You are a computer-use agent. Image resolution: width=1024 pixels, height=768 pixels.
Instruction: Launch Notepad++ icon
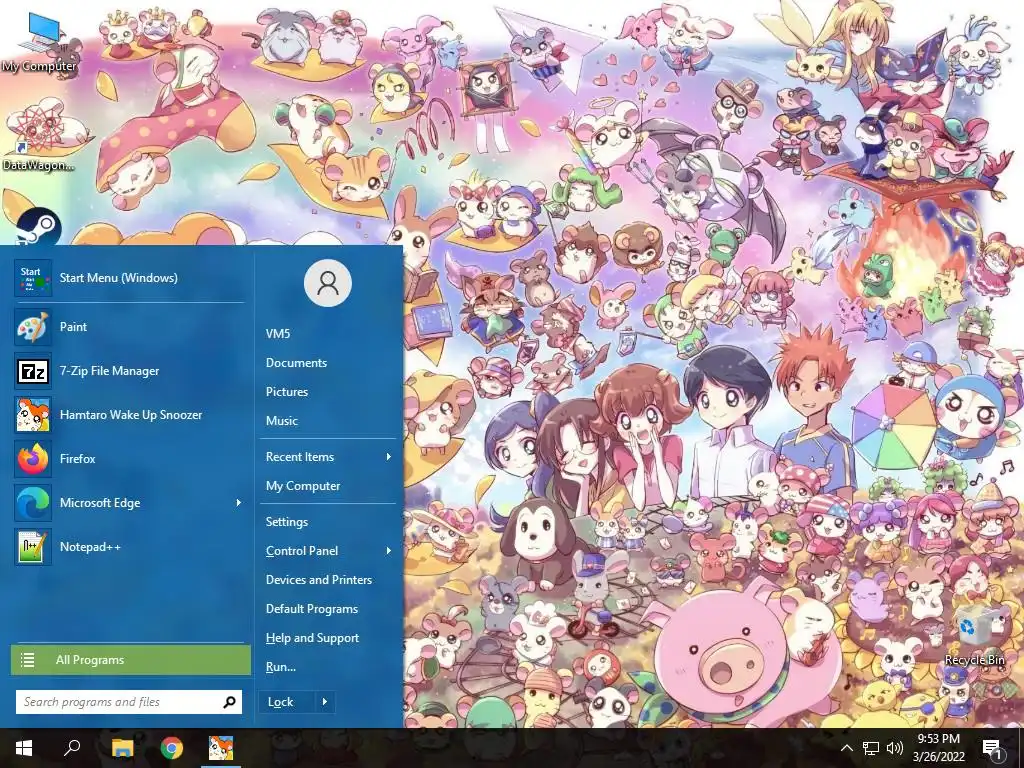(33, 547)
